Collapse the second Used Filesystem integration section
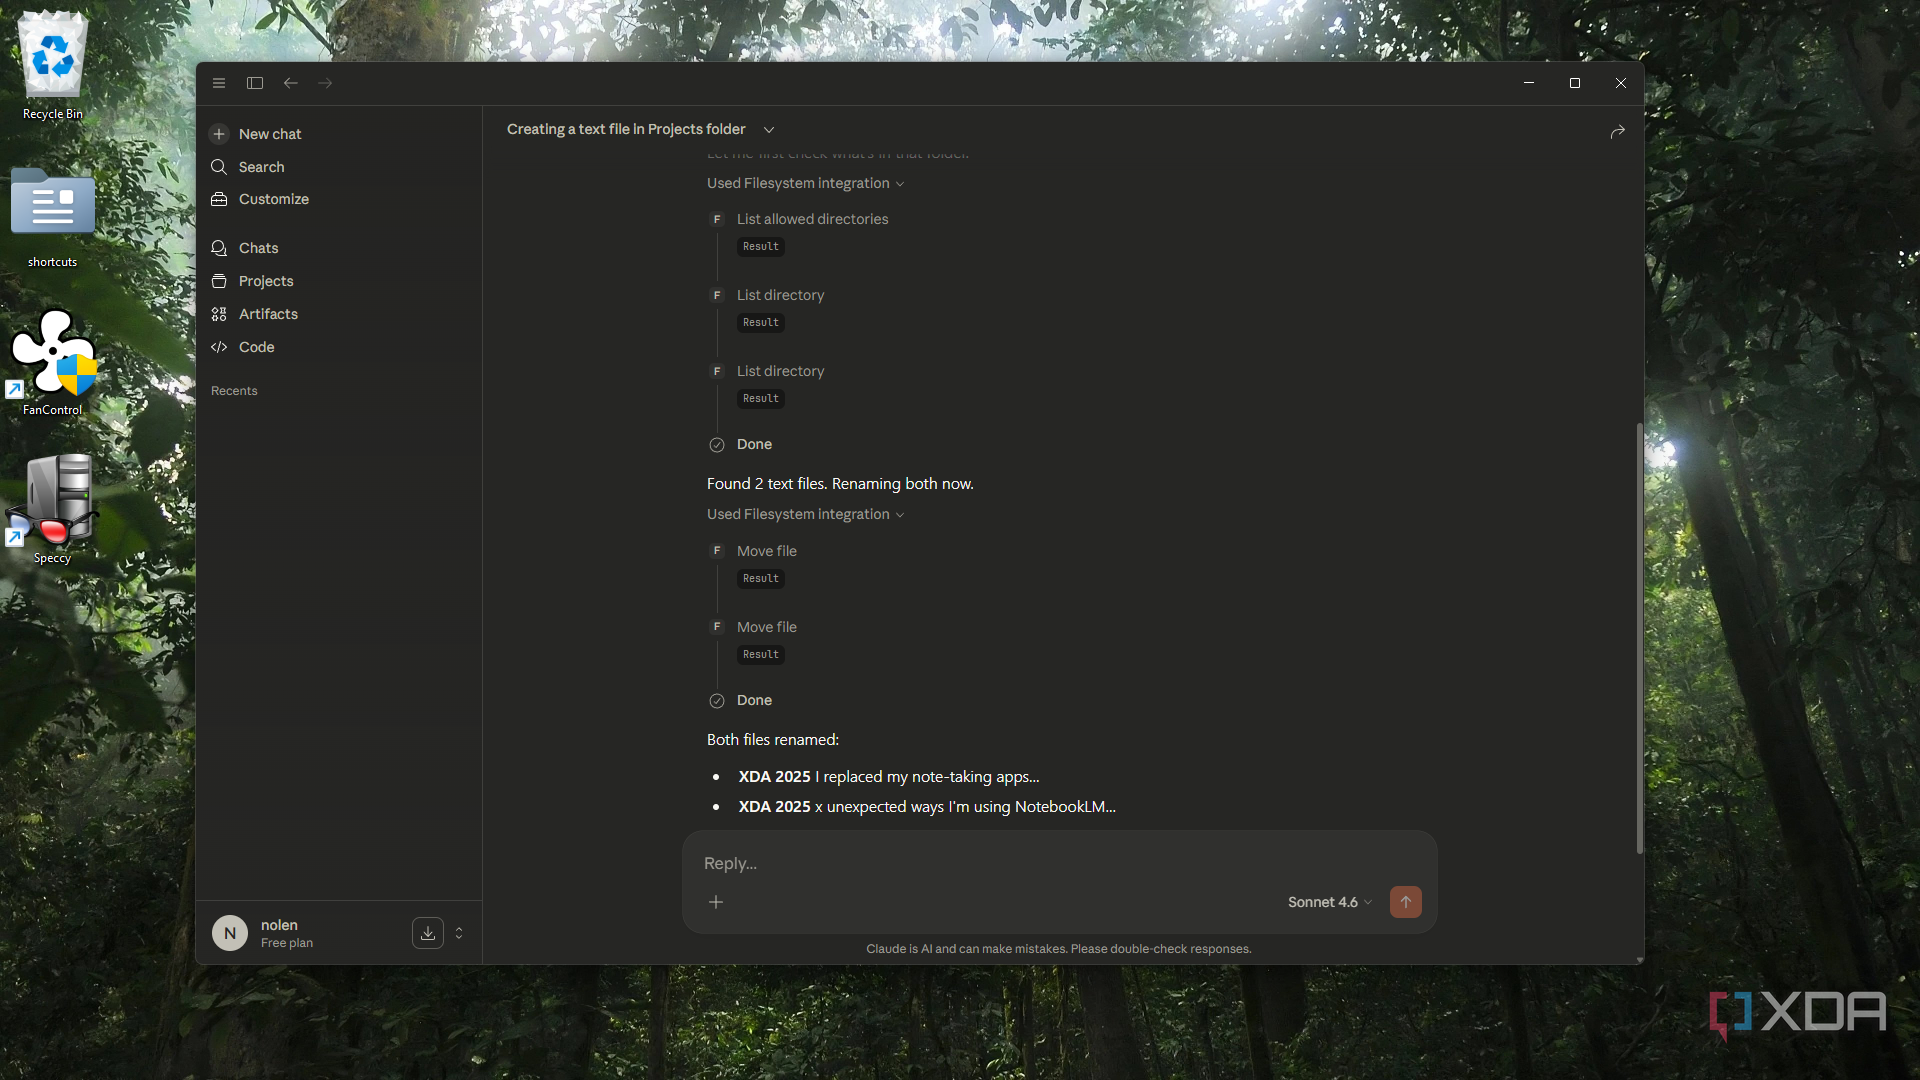1920x1080 pixels. 805,514
